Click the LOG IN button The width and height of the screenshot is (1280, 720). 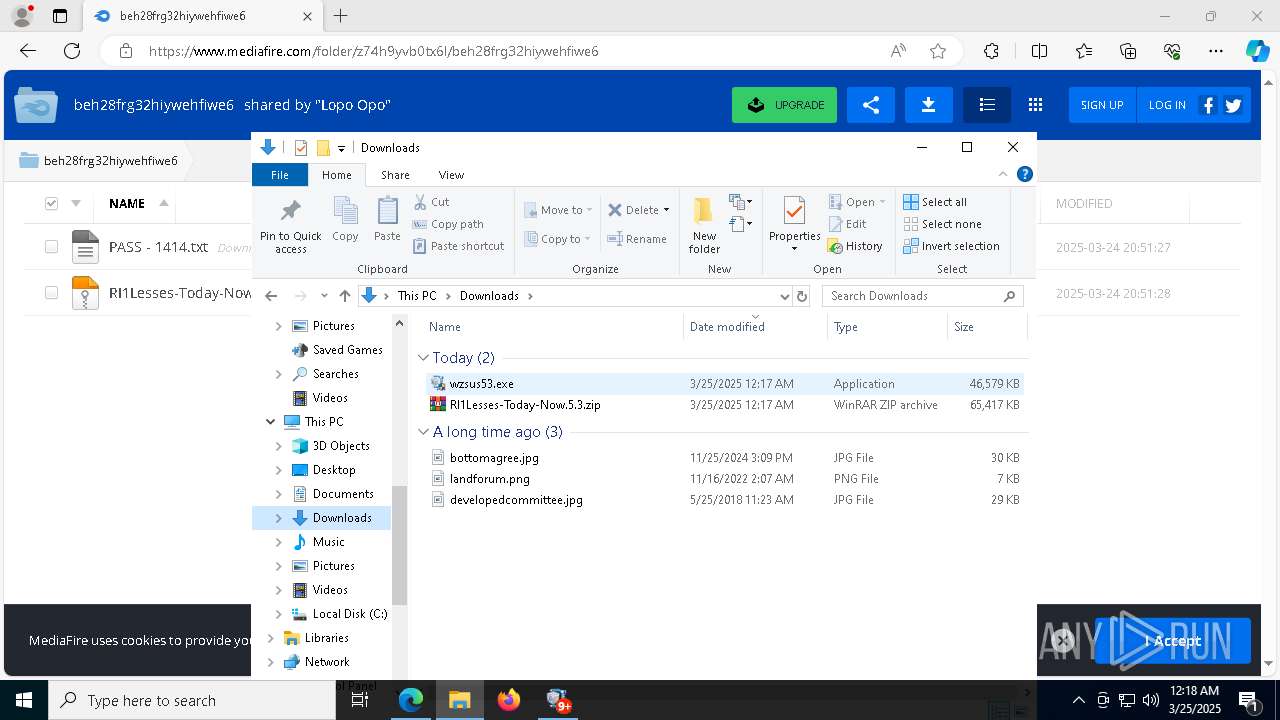1167,105
